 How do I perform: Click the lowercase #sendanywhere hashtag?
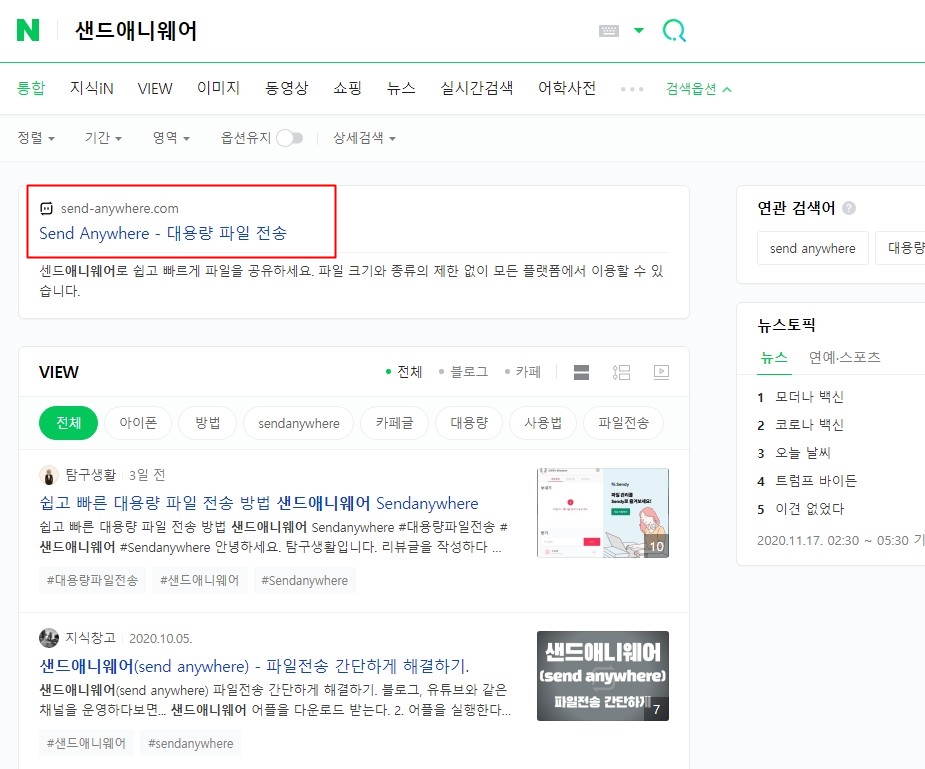coord(191,743)
